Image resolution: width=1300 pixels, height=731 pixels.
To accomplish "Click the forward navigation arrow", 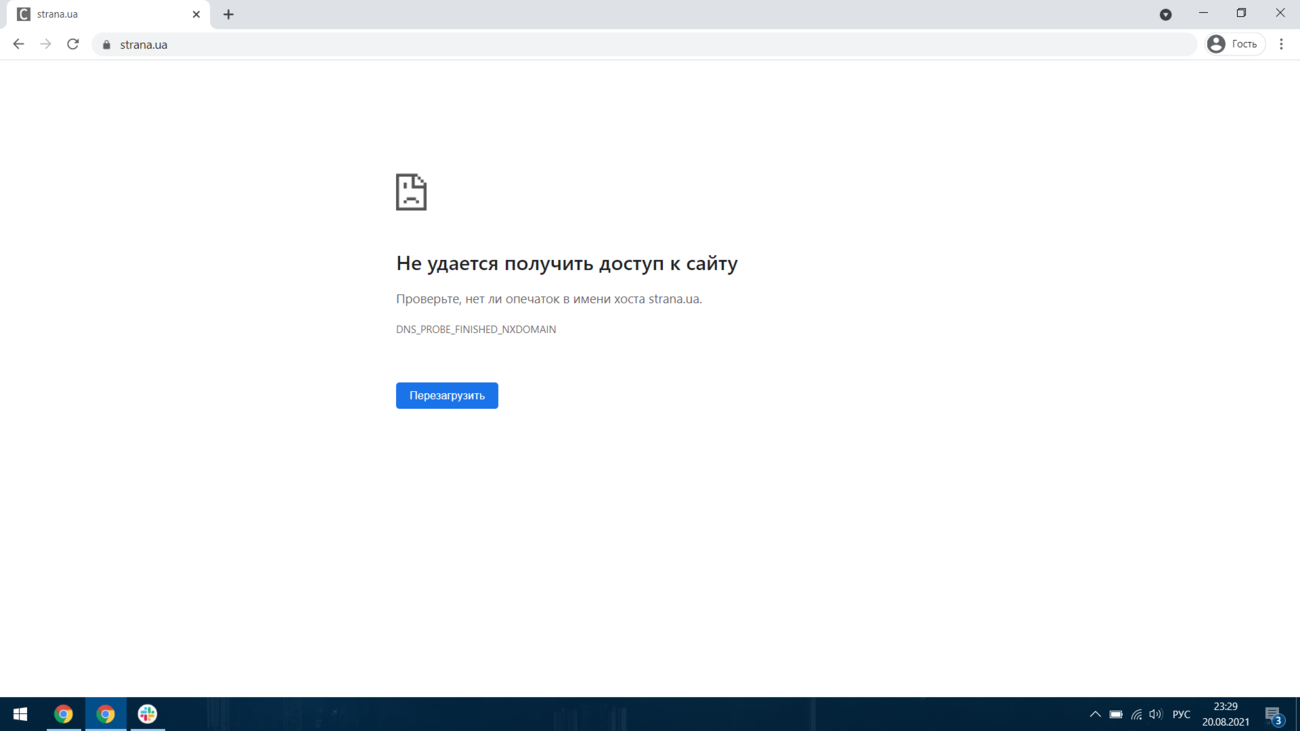I will pyautogui.click(x=46, y=44).
